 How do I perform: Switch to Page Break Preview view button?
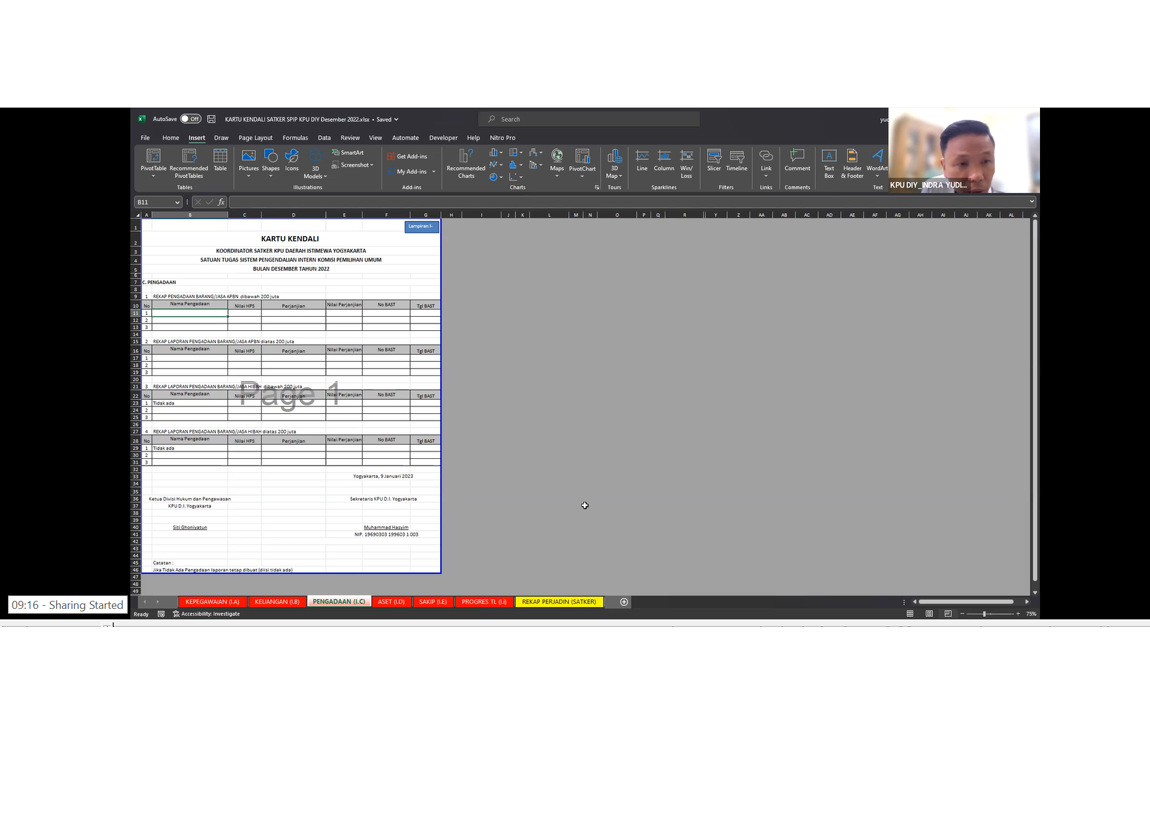tap(948, 614)
